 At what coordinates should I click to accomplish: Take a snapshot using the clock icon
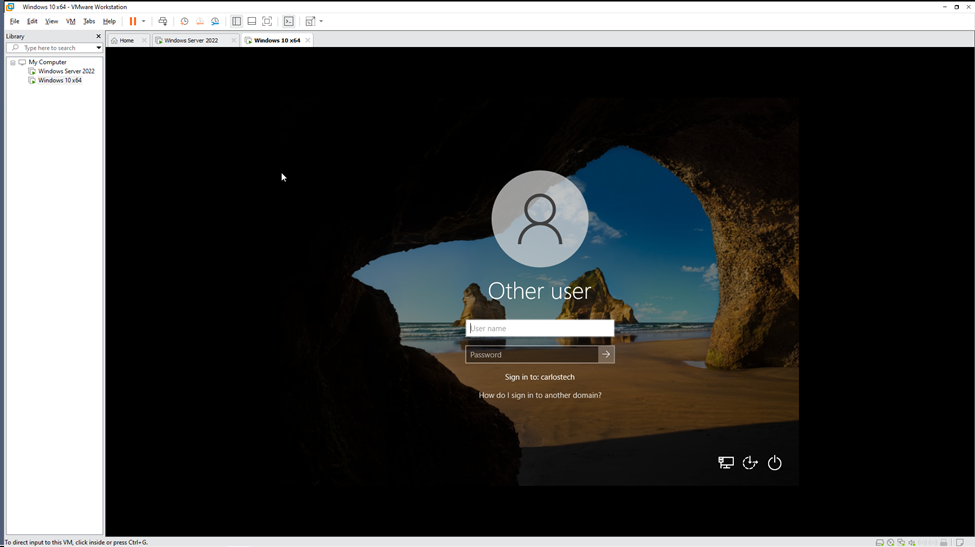pyautogui.click(x=184, y=21)
